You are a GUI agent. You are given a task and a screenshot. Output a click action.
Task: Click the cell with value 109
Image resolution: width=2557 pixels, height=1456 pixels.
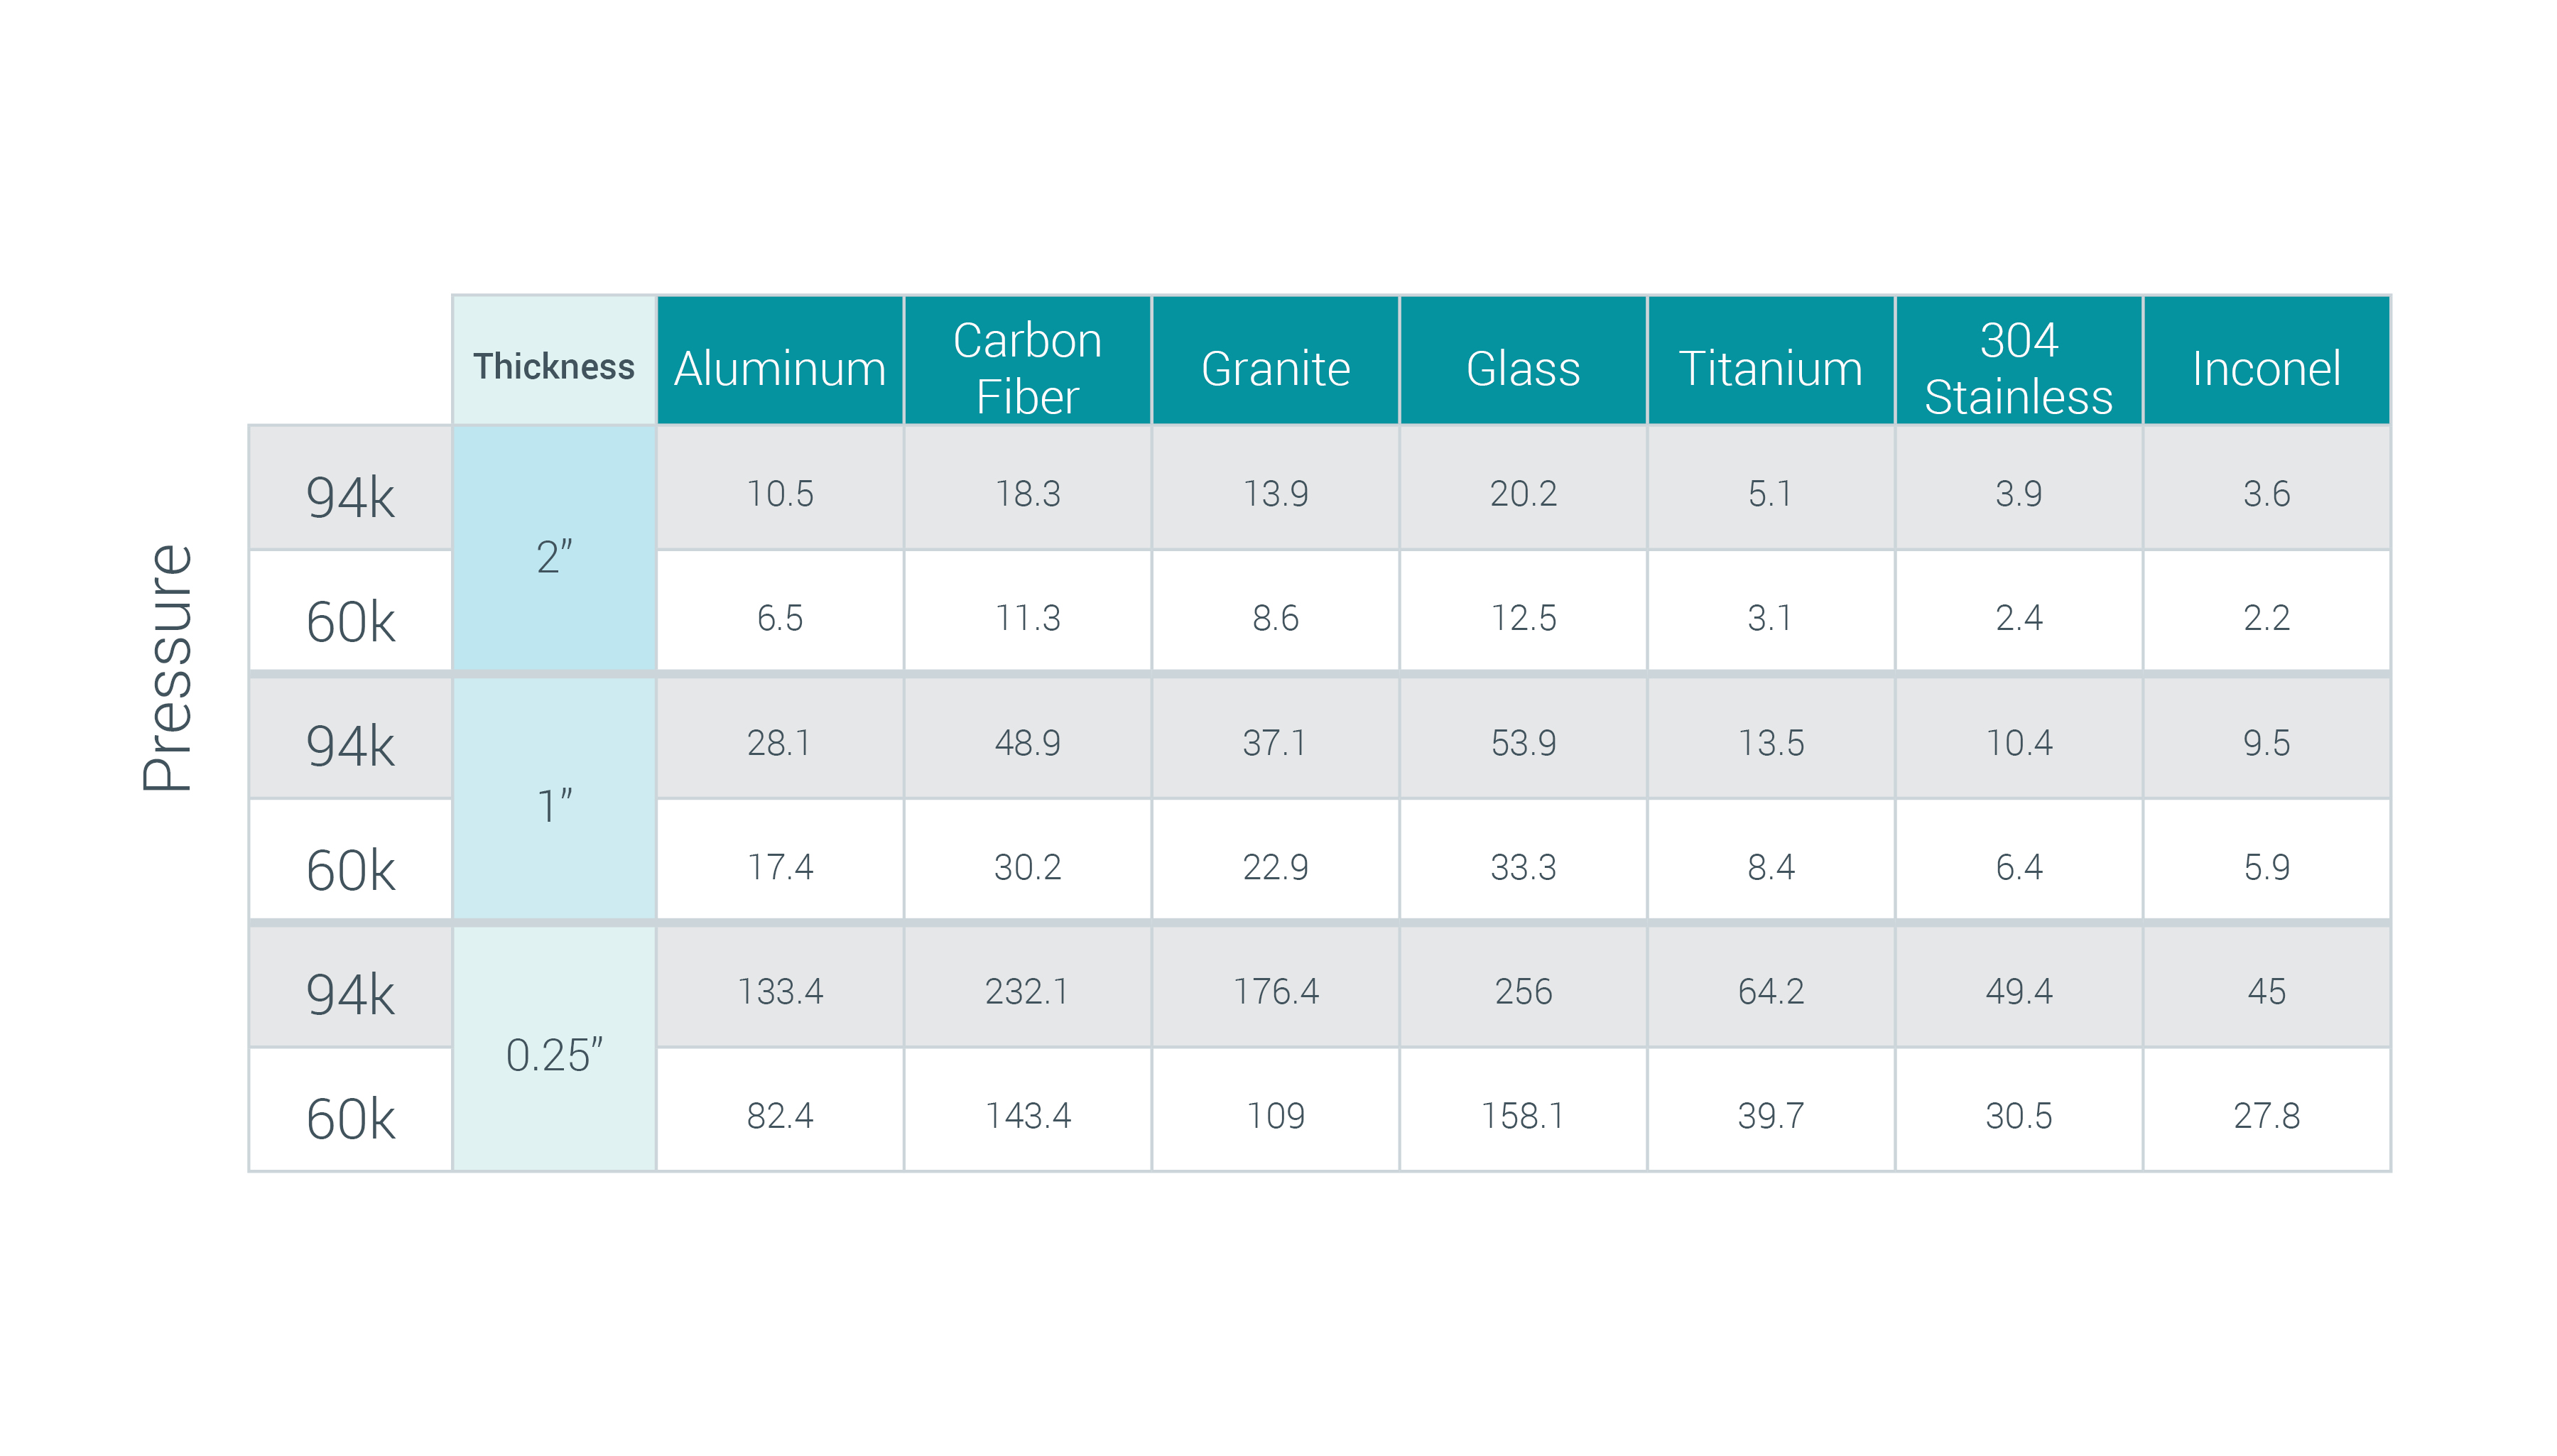pos(1275,1114)
